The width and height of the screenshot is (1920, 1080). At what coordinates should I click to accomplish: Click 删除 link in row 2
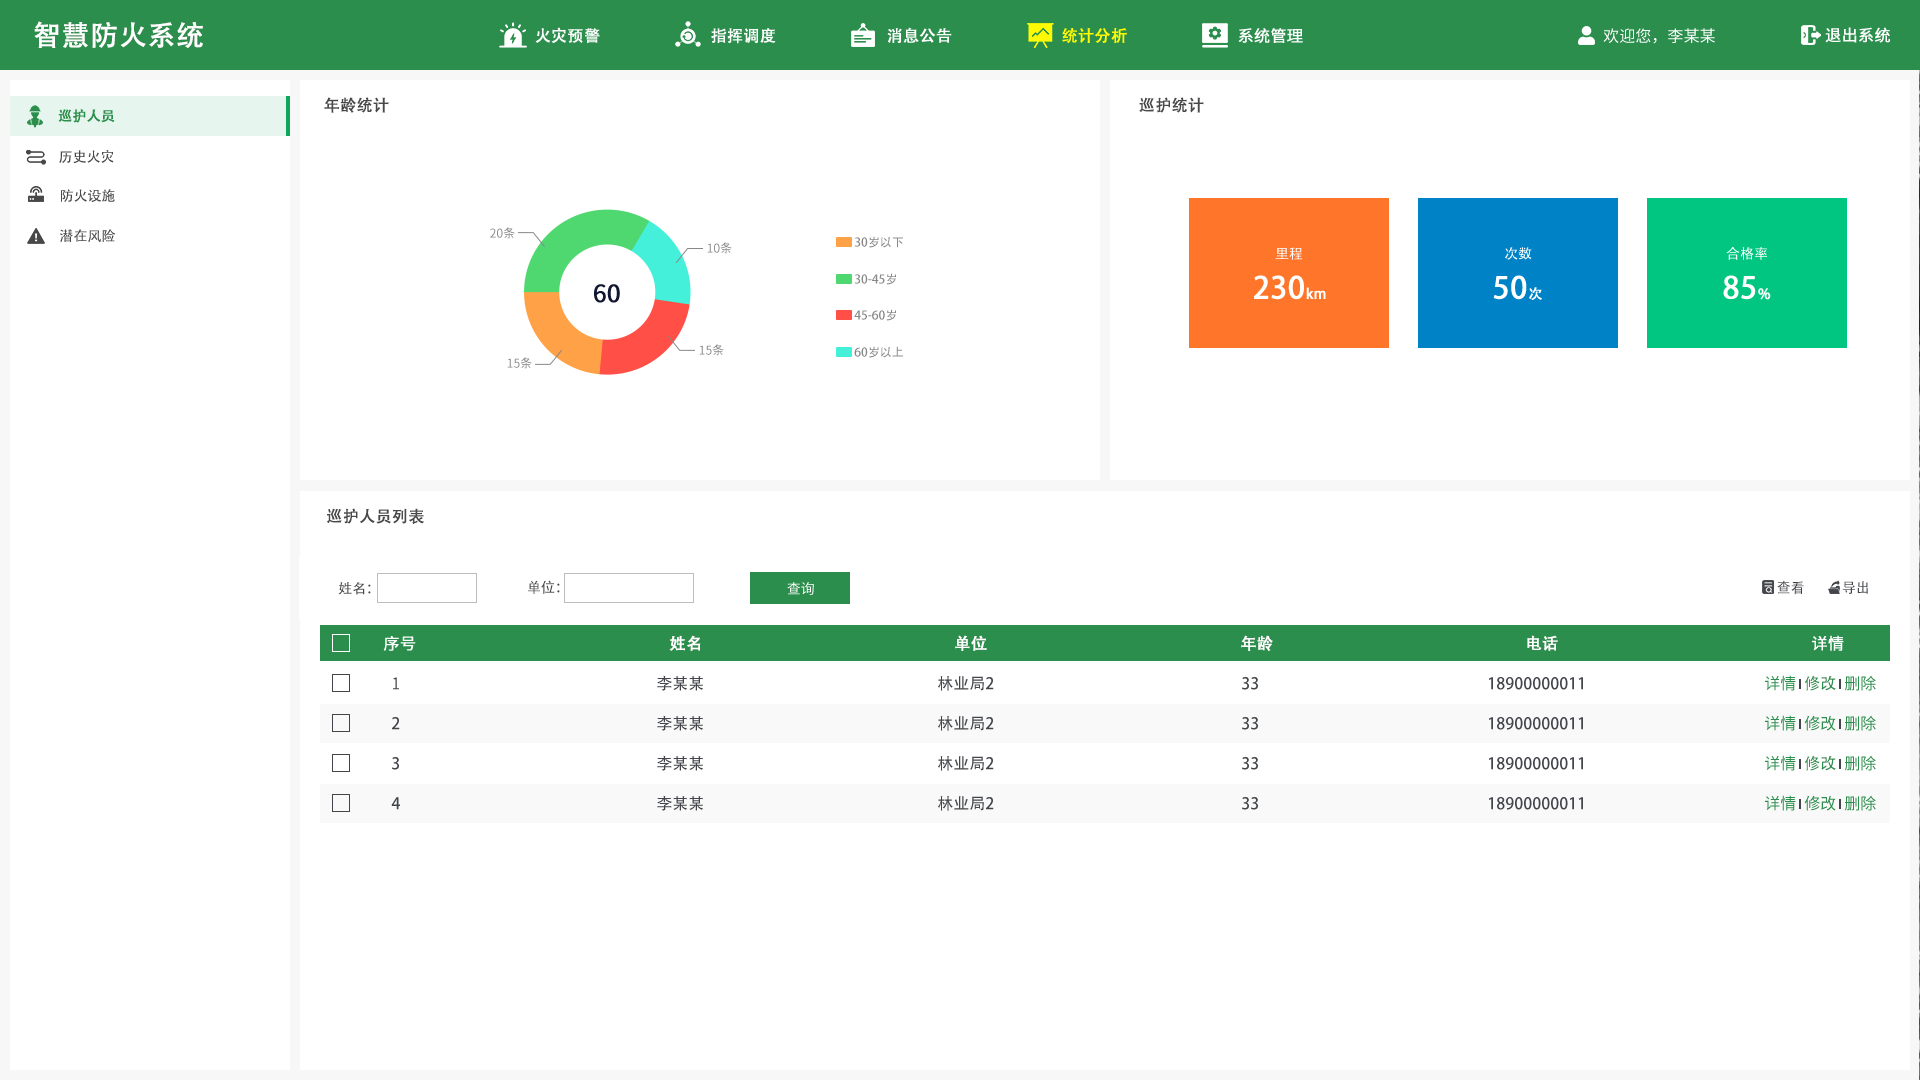[1860, 723]
